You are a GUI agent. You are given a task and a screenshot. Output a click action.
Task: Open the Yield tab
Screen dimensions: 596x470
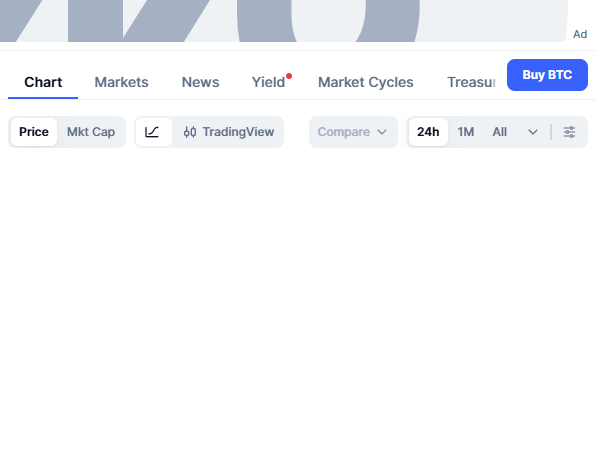click(268, 82)
